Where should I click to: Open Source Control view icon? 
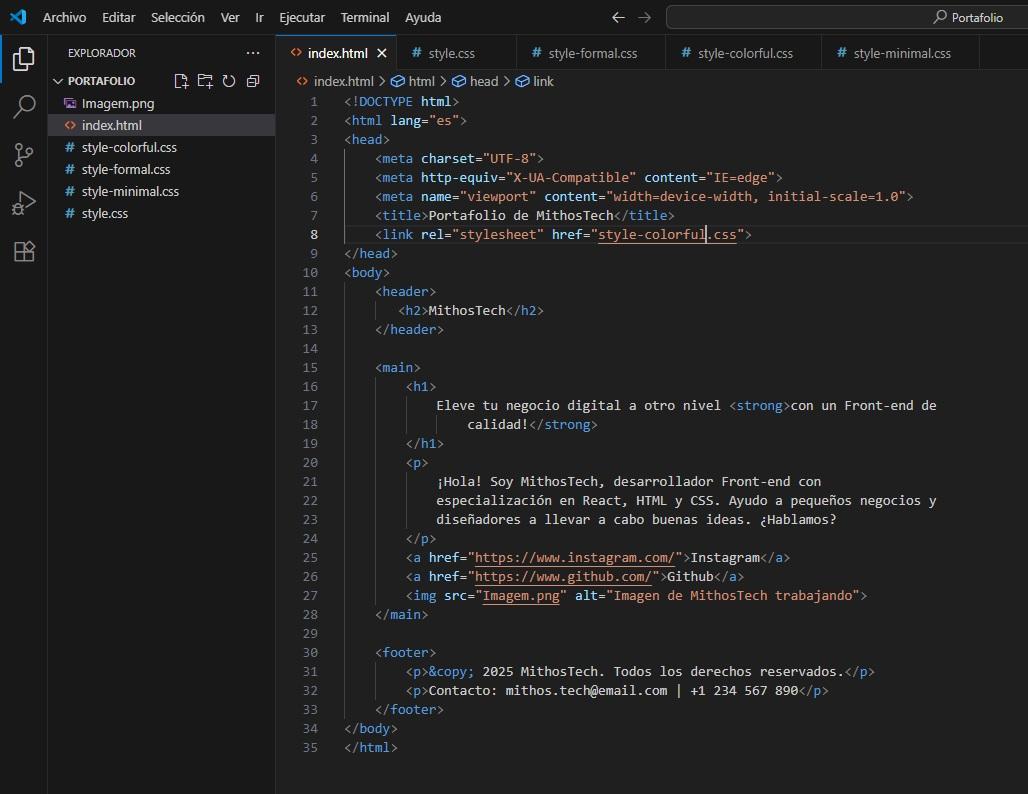[24, 155]
